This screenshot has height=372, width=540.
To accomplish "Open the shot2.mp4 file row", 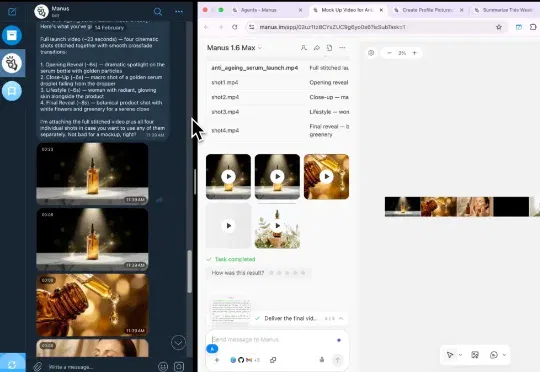I will pos(278,97).
